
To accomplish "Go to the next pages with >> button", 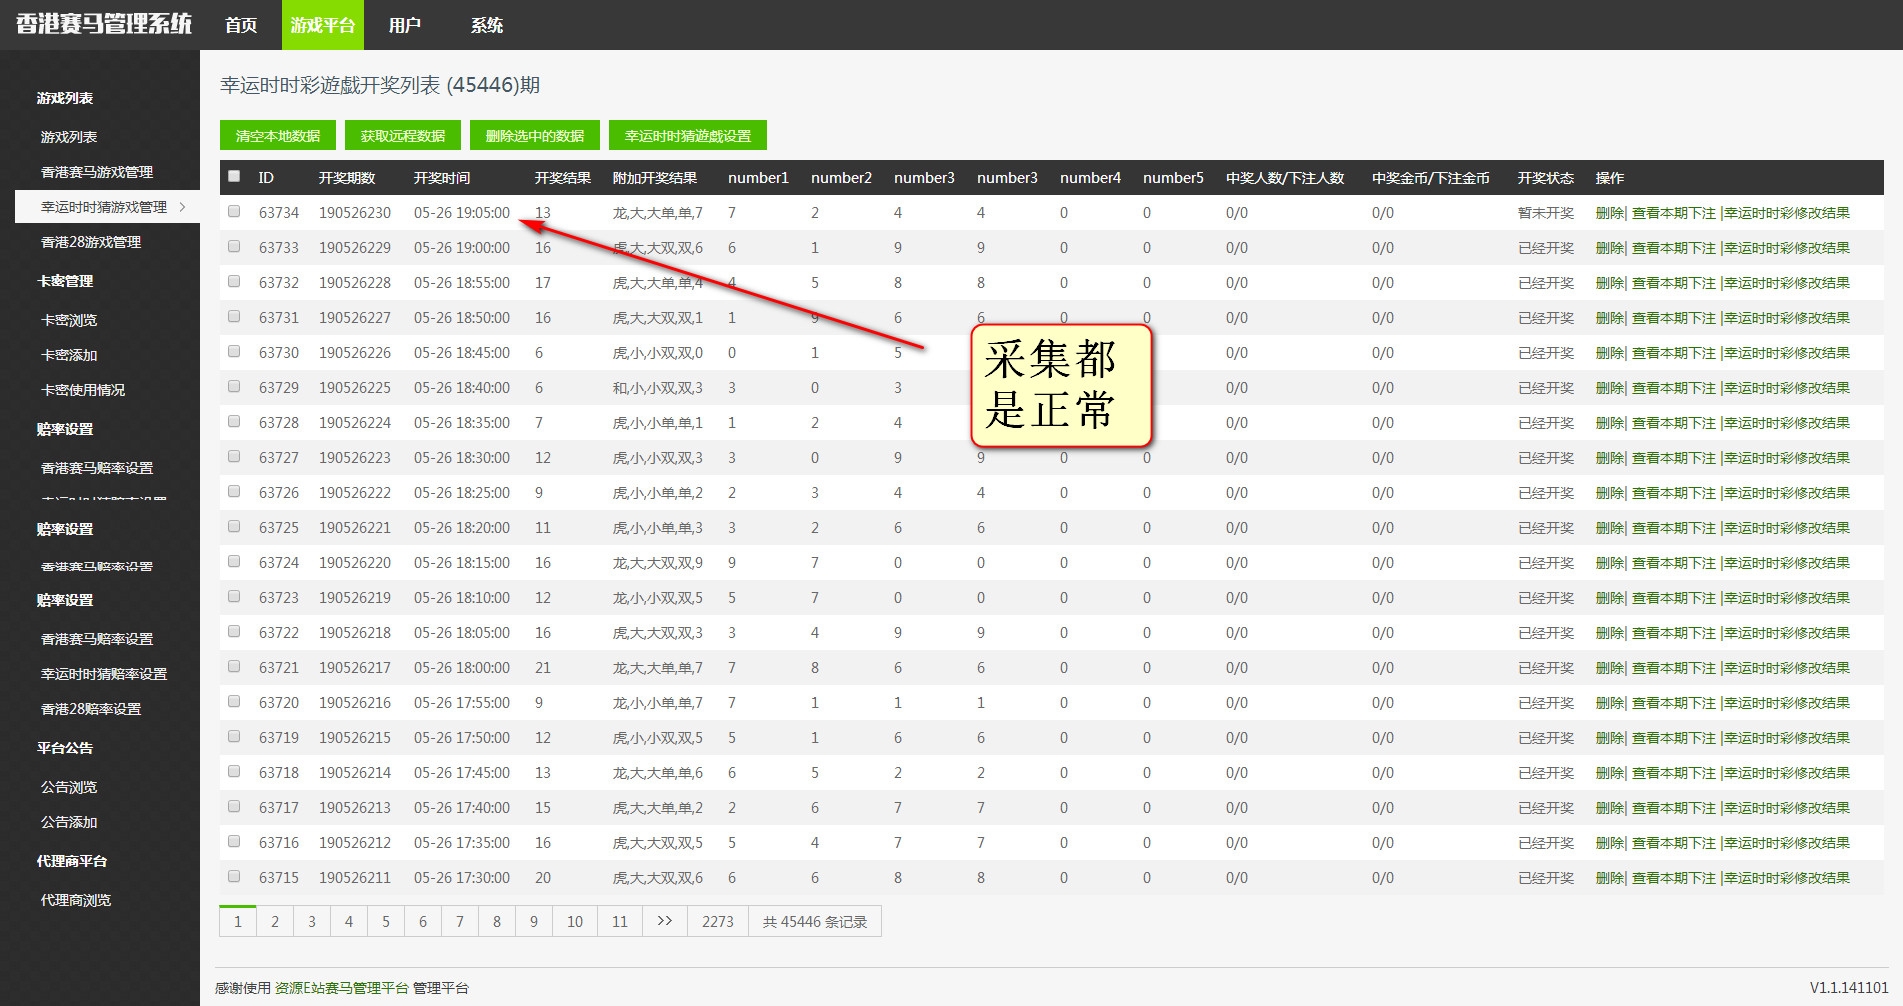I will point(664,921).
